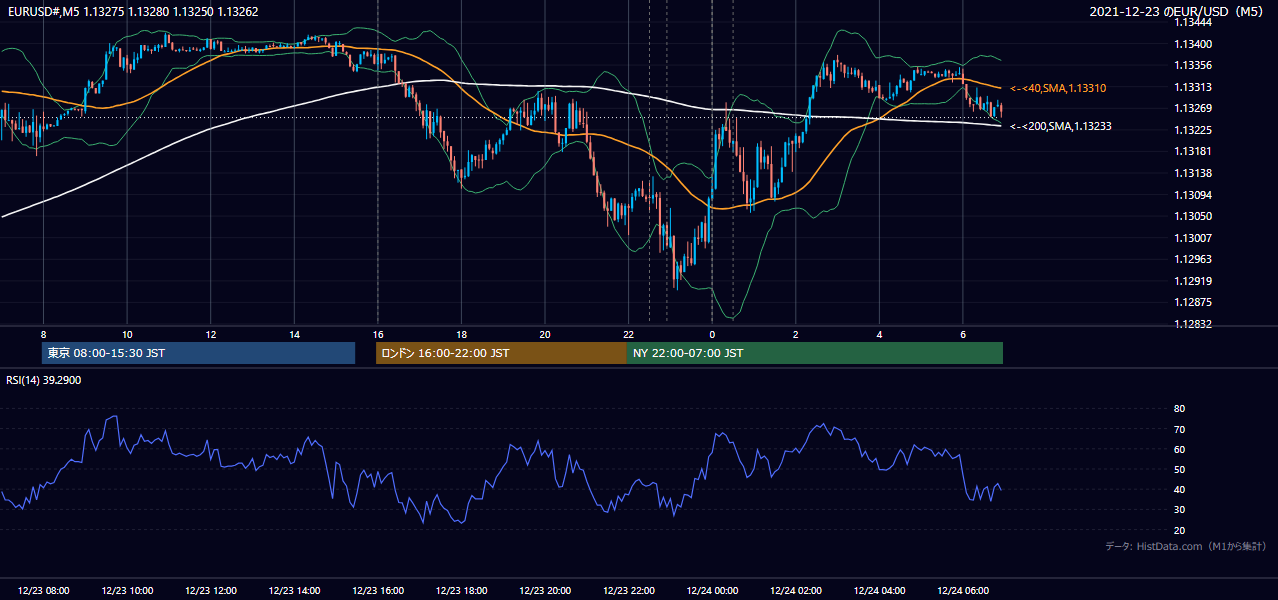Click price axis value 1.13050
Image resolution: width=1278 pixels, height=600 pixels.
click(x=1193, y=216)
